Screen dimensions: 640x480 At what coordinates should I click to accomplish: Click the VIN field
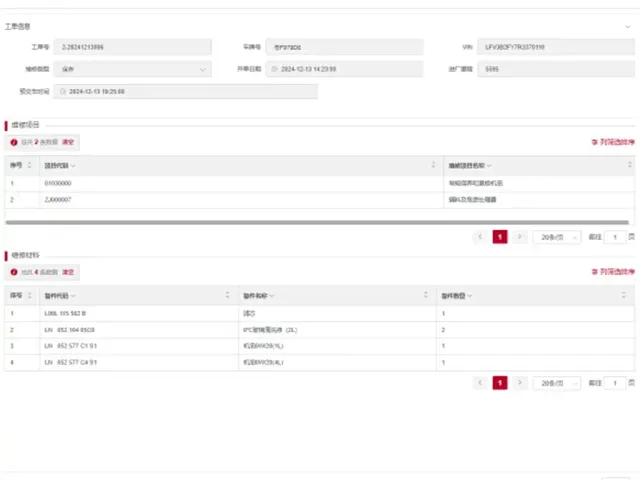point(556,47)
